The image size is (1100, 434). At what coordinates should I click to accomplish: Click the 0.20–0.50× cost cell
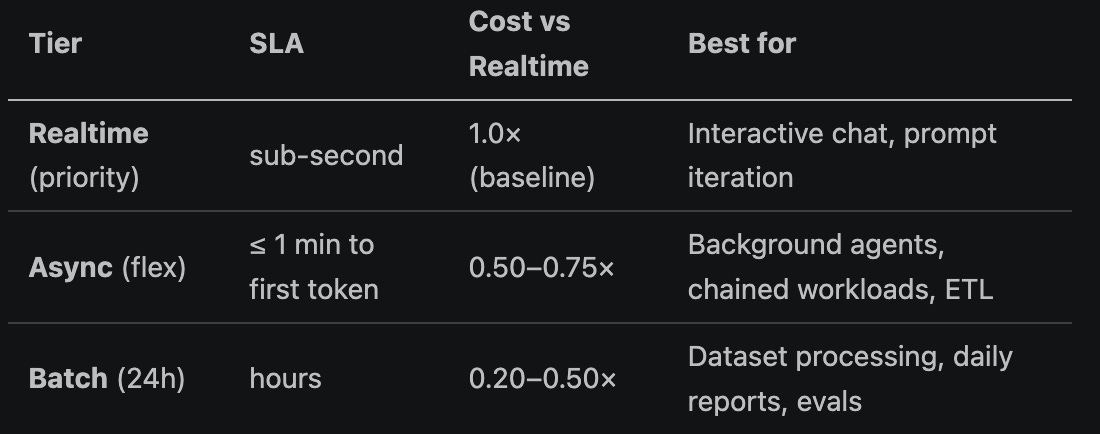click(542, 379)
